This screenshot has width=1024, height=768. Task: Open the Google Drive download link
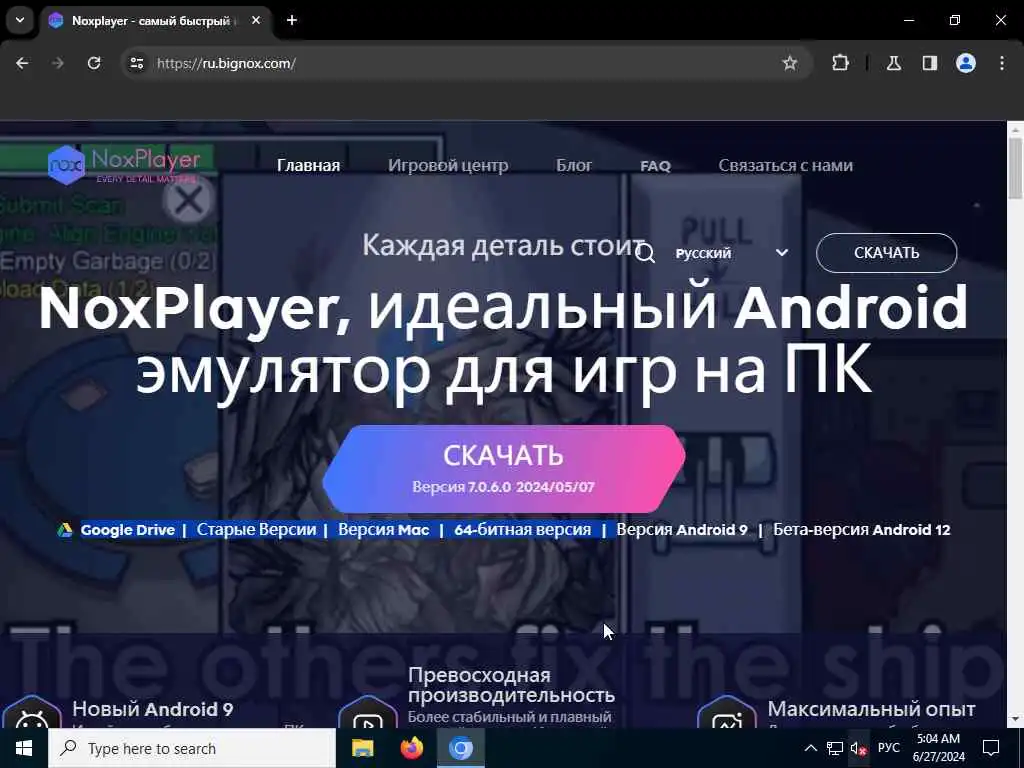[127, 530]
